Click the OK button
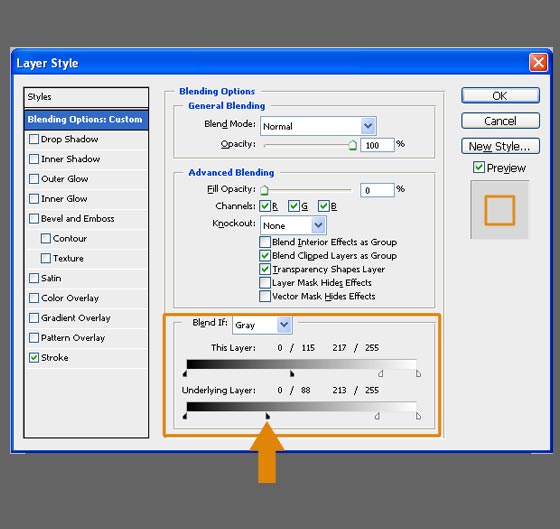 pos(500,95)
